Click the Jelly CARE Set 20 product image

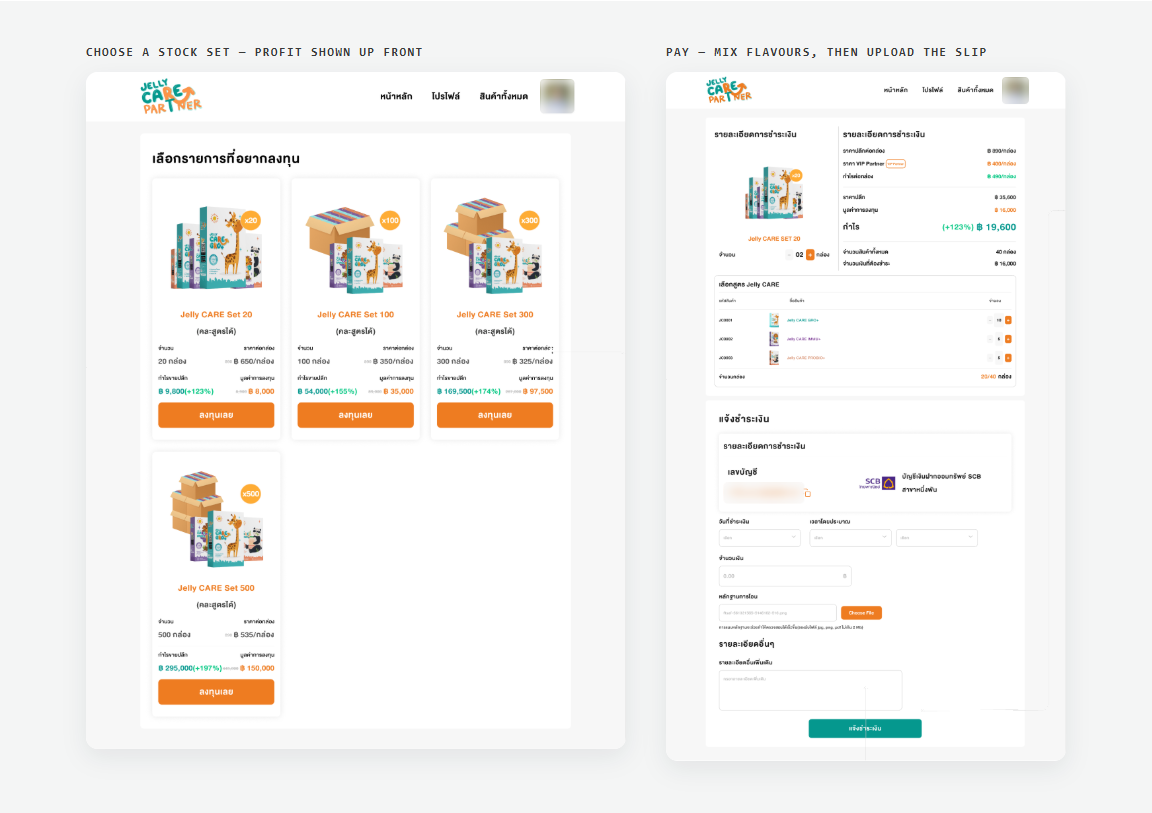click(216, 247)
